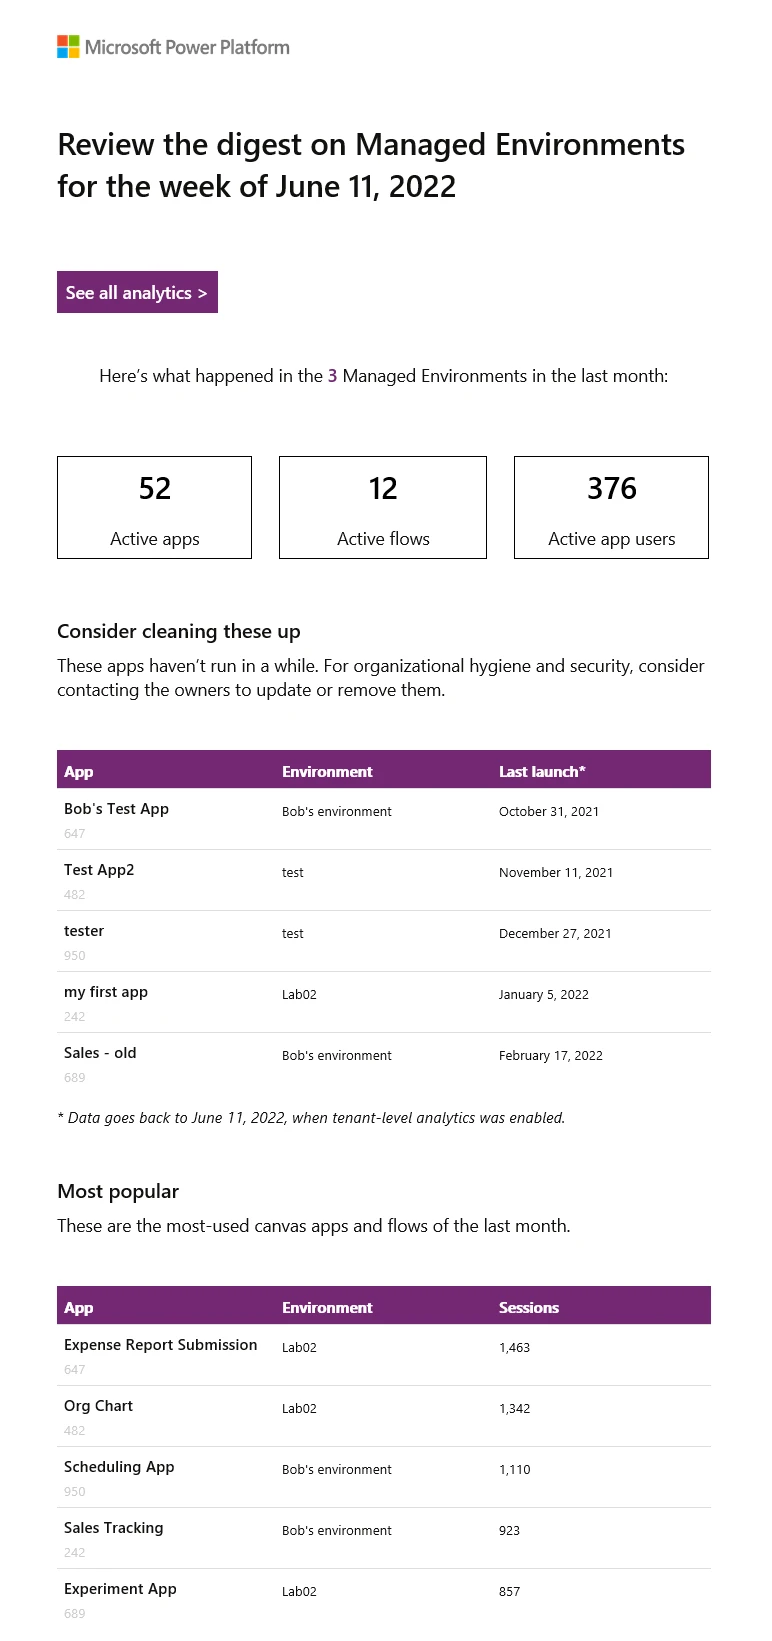Image resolution: width=772 pixels, height=1641 pixels.
Task: Select Test App2 in the cleanup table
Action: click(99, 870)
